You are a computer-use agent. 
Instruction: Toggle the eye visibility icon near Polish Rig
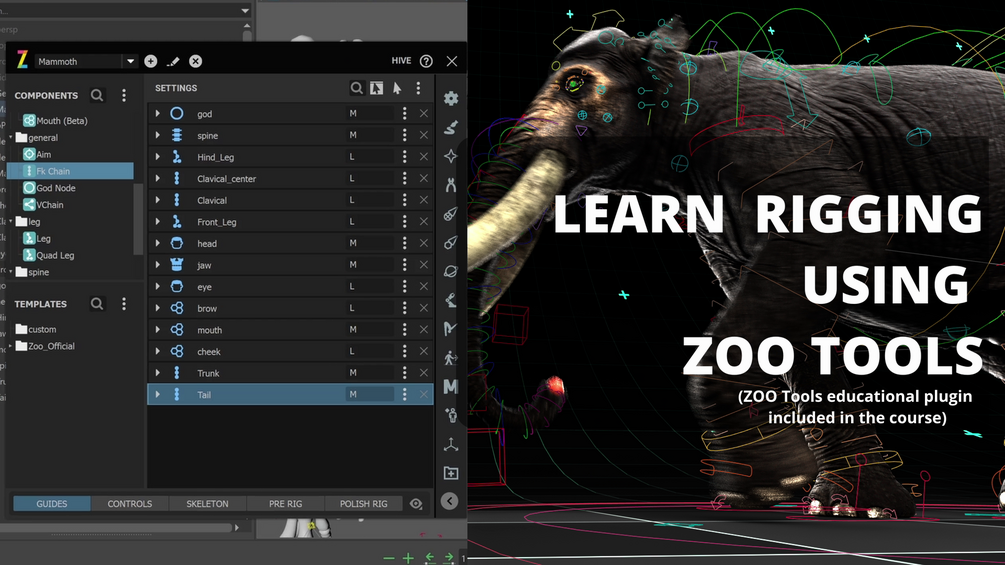416,504
